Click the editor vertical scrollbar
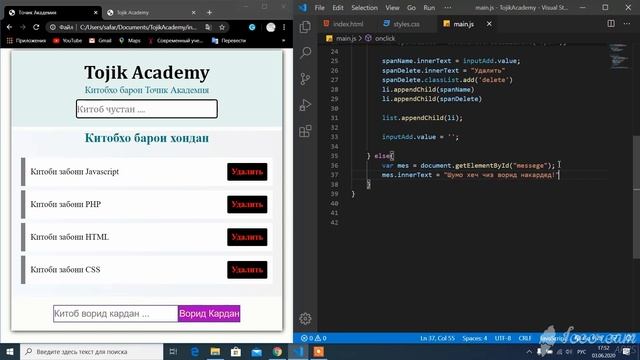 tap(636, 197)
